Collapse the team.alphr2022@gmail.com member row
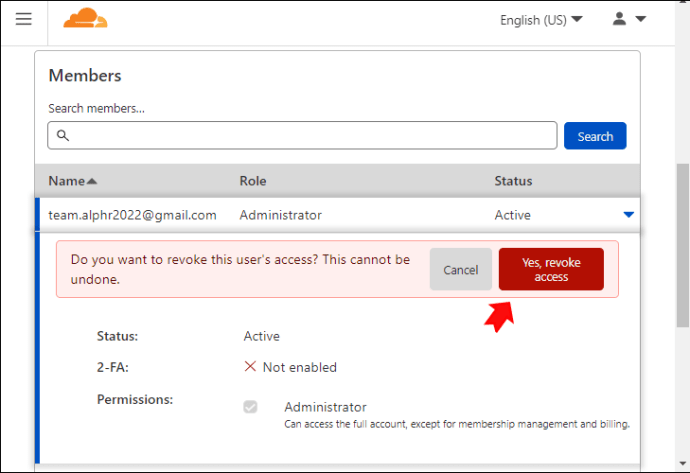 pos(629,215)
